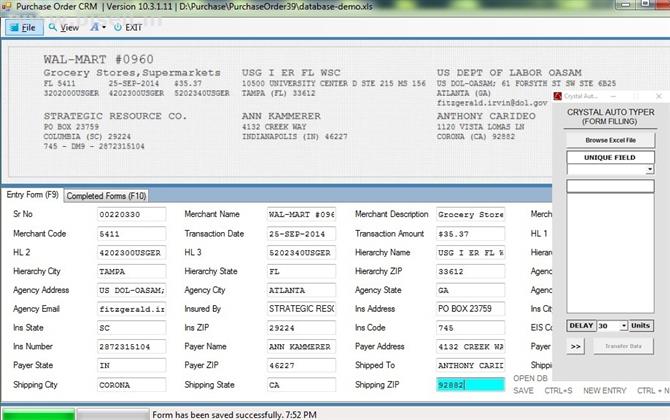670x420 pixels.
Task: Click the >> button in Auto Typer
Action: tap(576, 347)
